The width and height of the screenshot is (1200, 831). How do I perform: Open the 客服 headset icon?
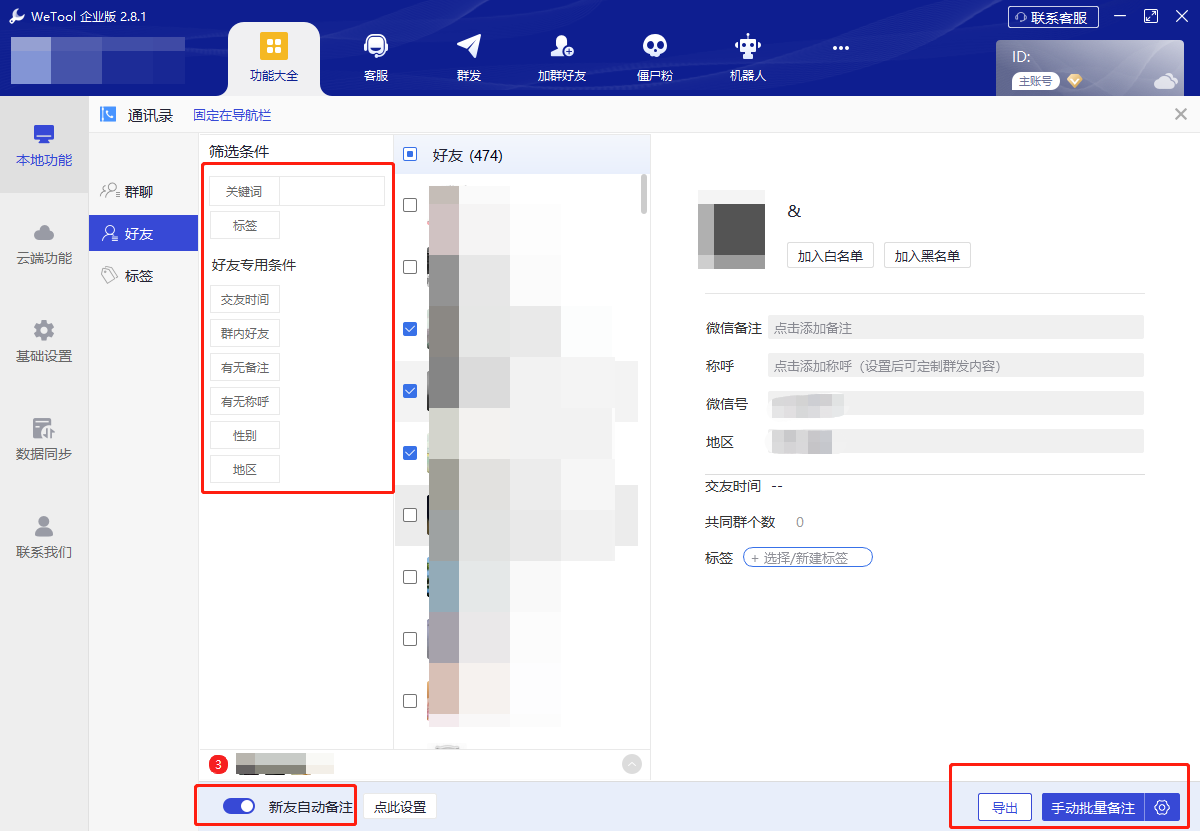(x=376, y=46)
